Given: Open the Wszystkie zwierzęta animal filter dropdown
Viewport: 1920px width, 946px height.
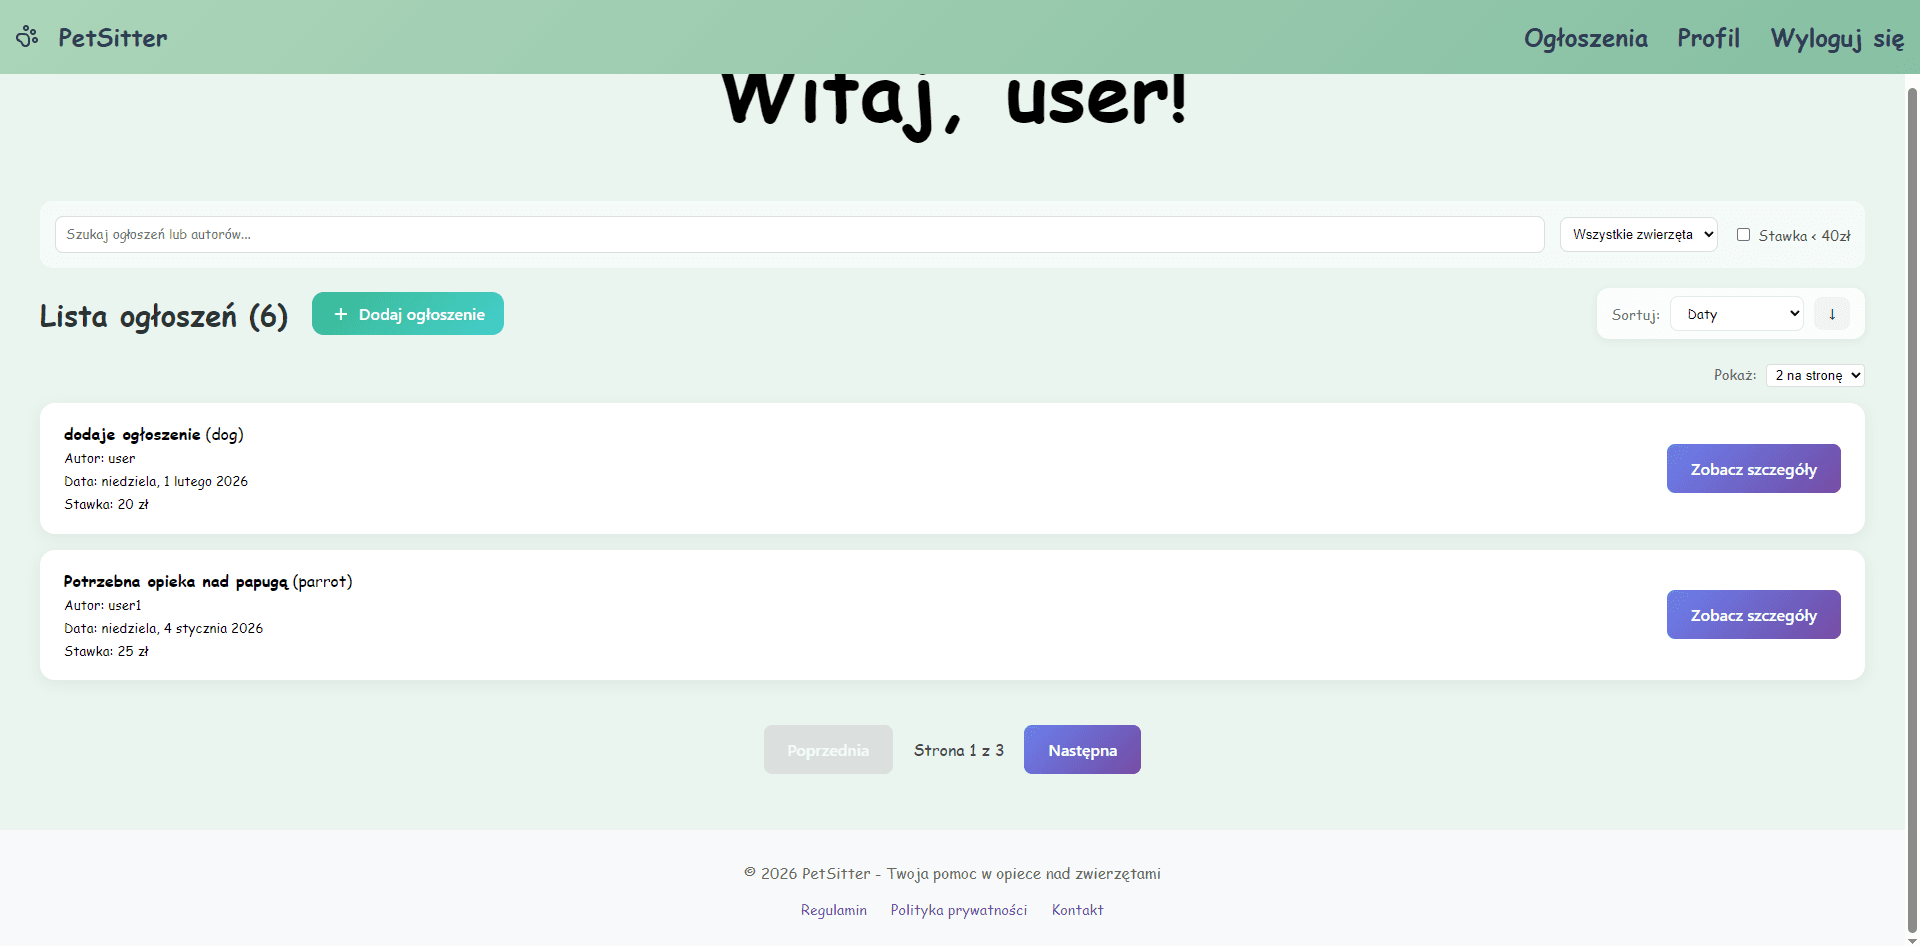Looking at the screenshot, I should [1638, 235].
